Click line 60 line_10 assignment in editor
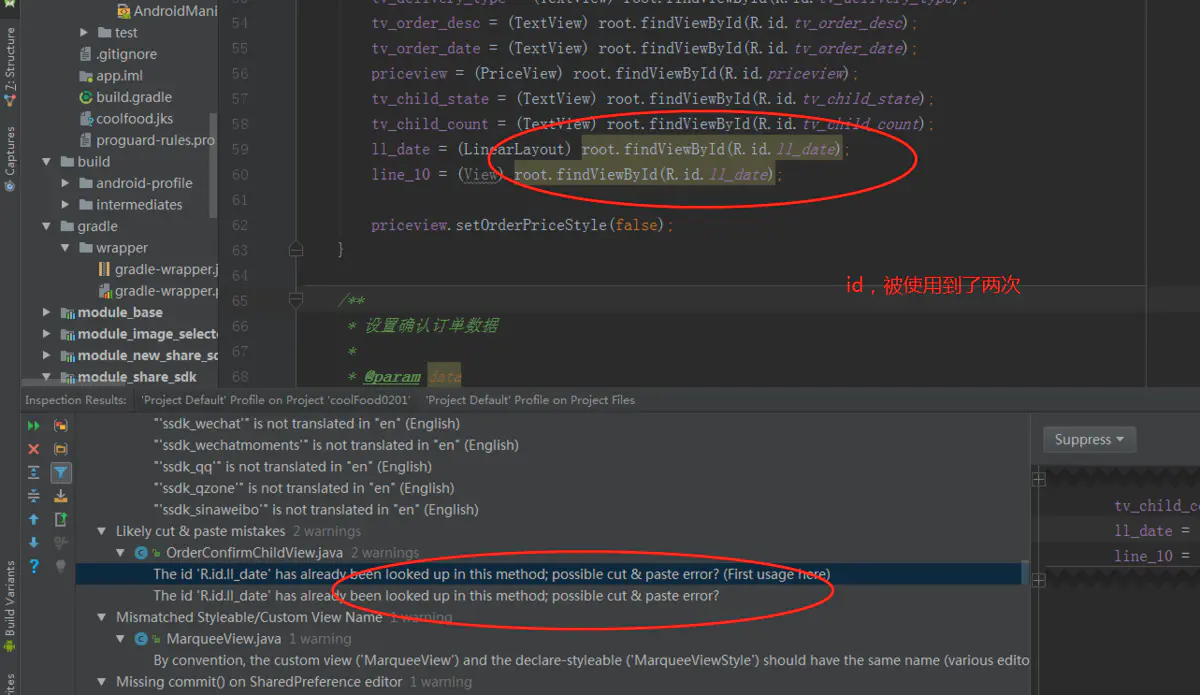1200x695 pixels. 575,174
